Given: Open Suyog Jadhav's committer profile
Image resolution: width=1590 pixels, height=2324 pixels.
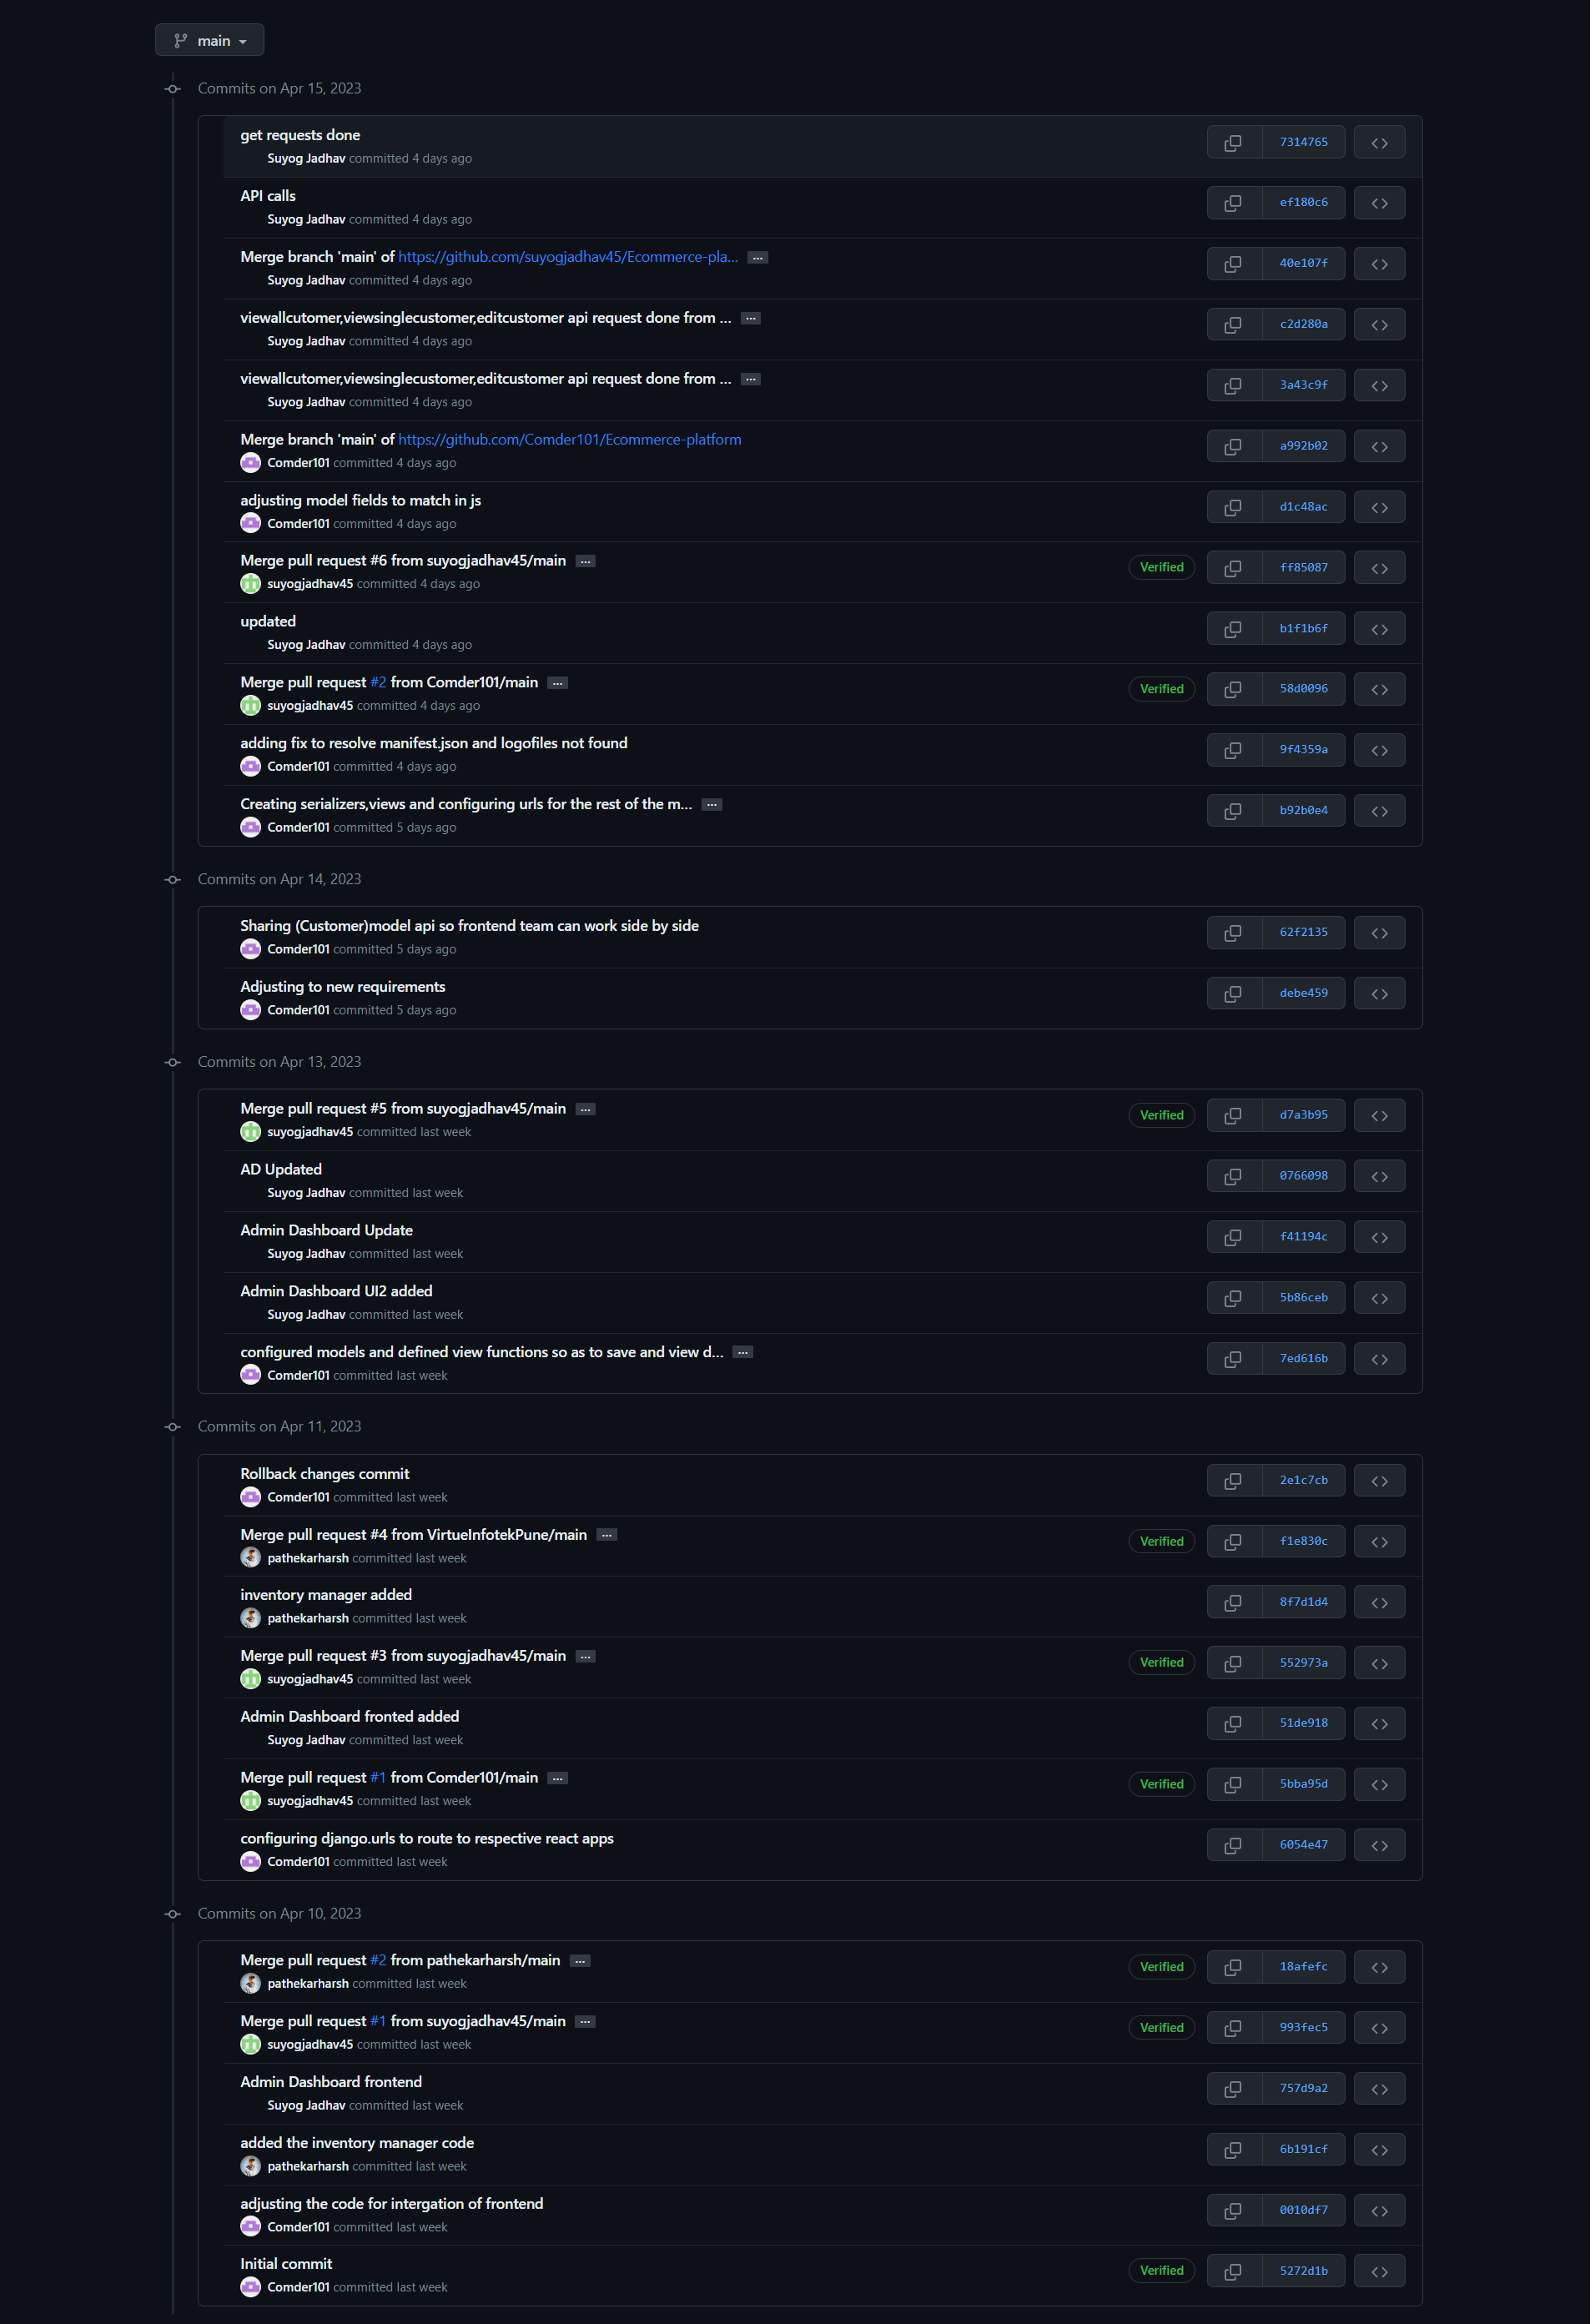Looking at the screenshot, I should click(306, 158).
